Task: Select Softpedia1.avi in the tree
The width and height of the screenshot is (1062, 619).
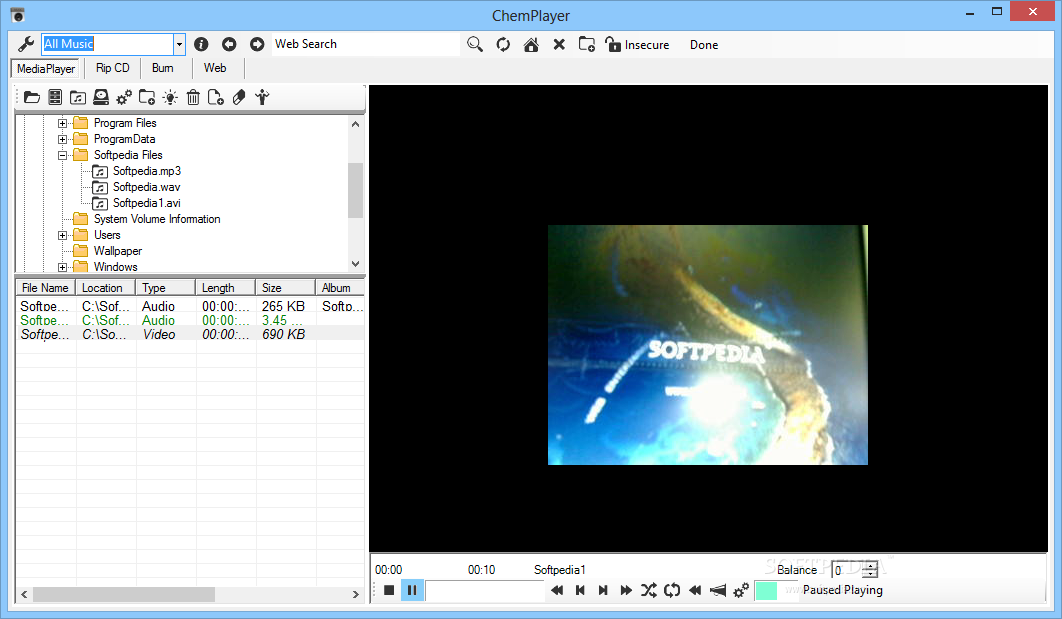Action: [146, 203]
